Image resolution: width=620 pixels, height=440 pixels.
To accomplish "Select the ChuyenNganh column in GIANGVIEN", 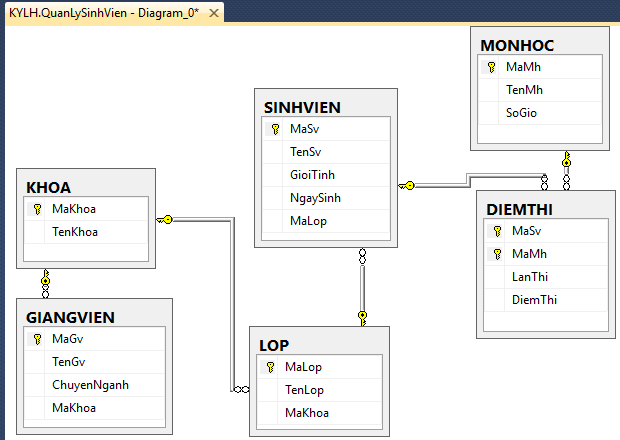I will tap(95, 385).
